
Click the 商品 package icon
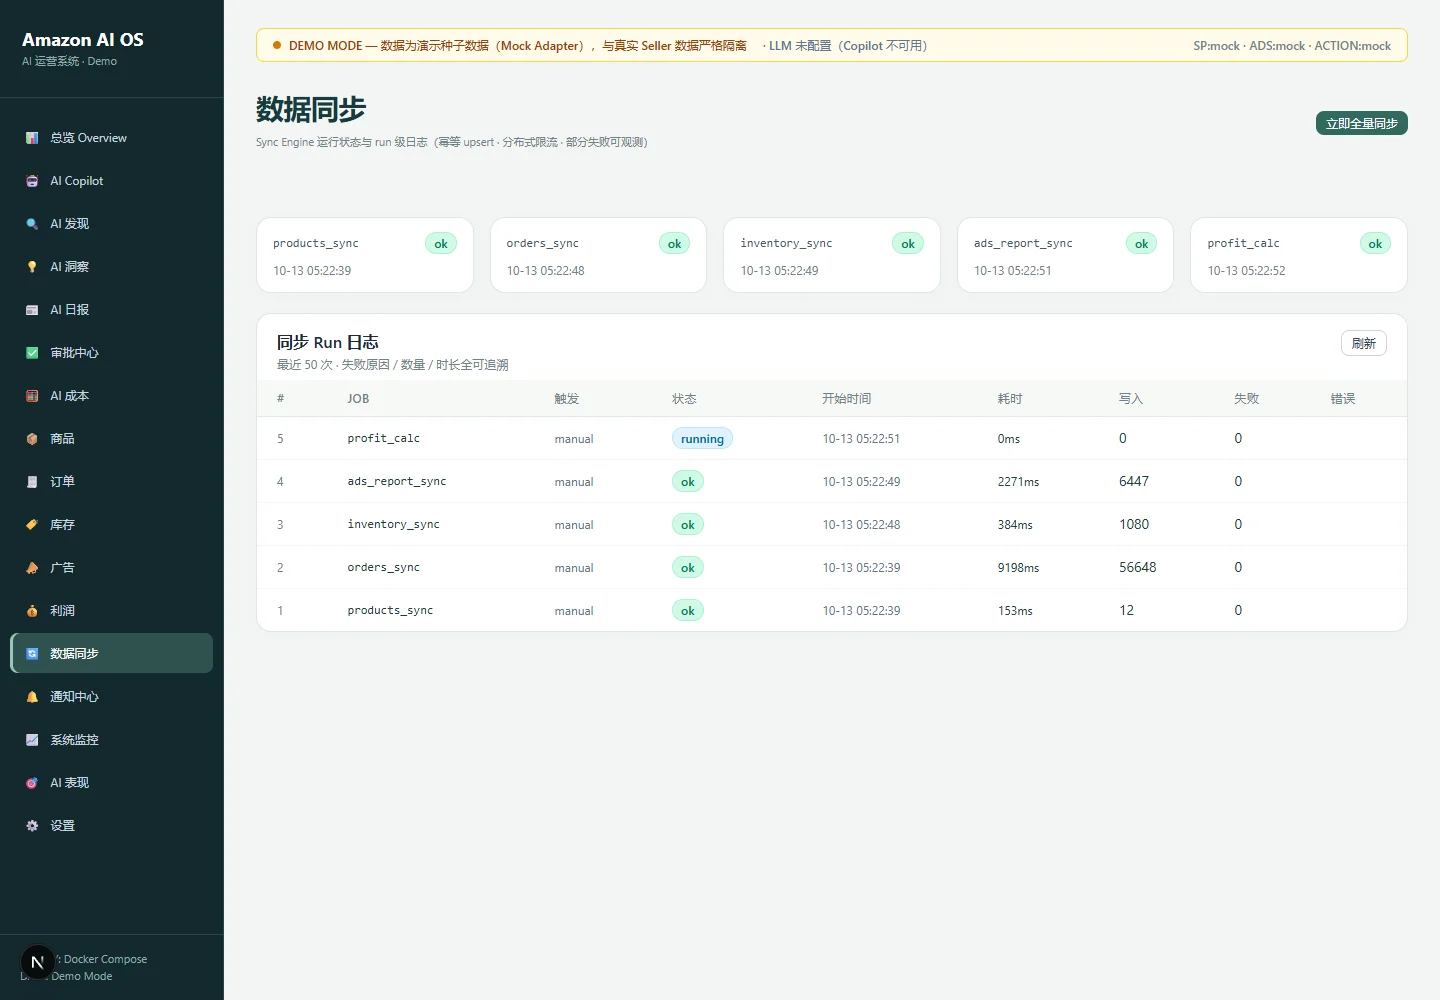[32, 439]
